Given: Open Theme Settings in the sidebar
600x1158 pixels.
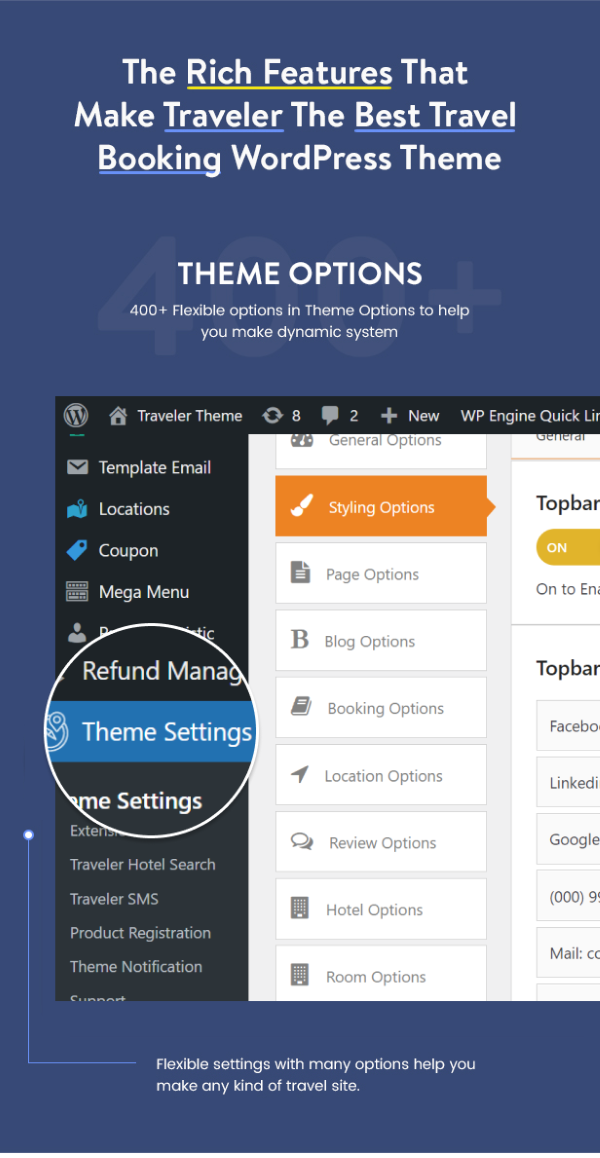Looking at the screenshot, I should coord(165,732).
